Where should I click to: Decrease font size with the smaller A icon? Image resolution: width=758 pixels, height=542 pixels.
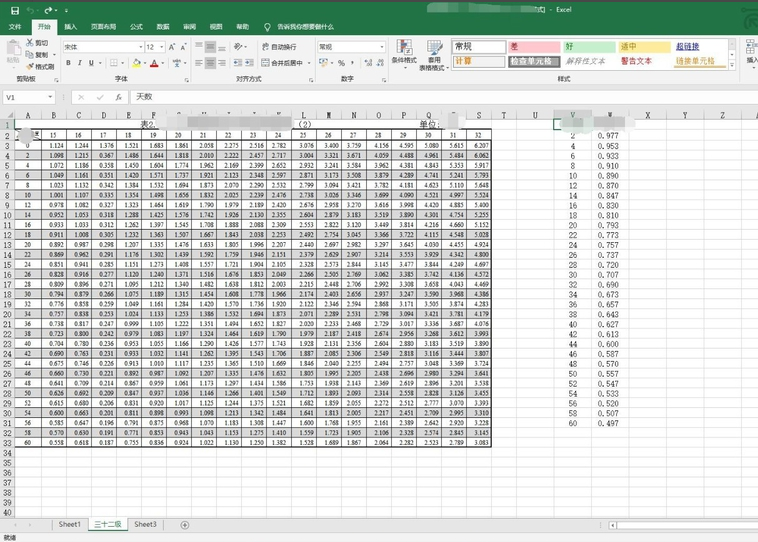[x=183, y=47]
